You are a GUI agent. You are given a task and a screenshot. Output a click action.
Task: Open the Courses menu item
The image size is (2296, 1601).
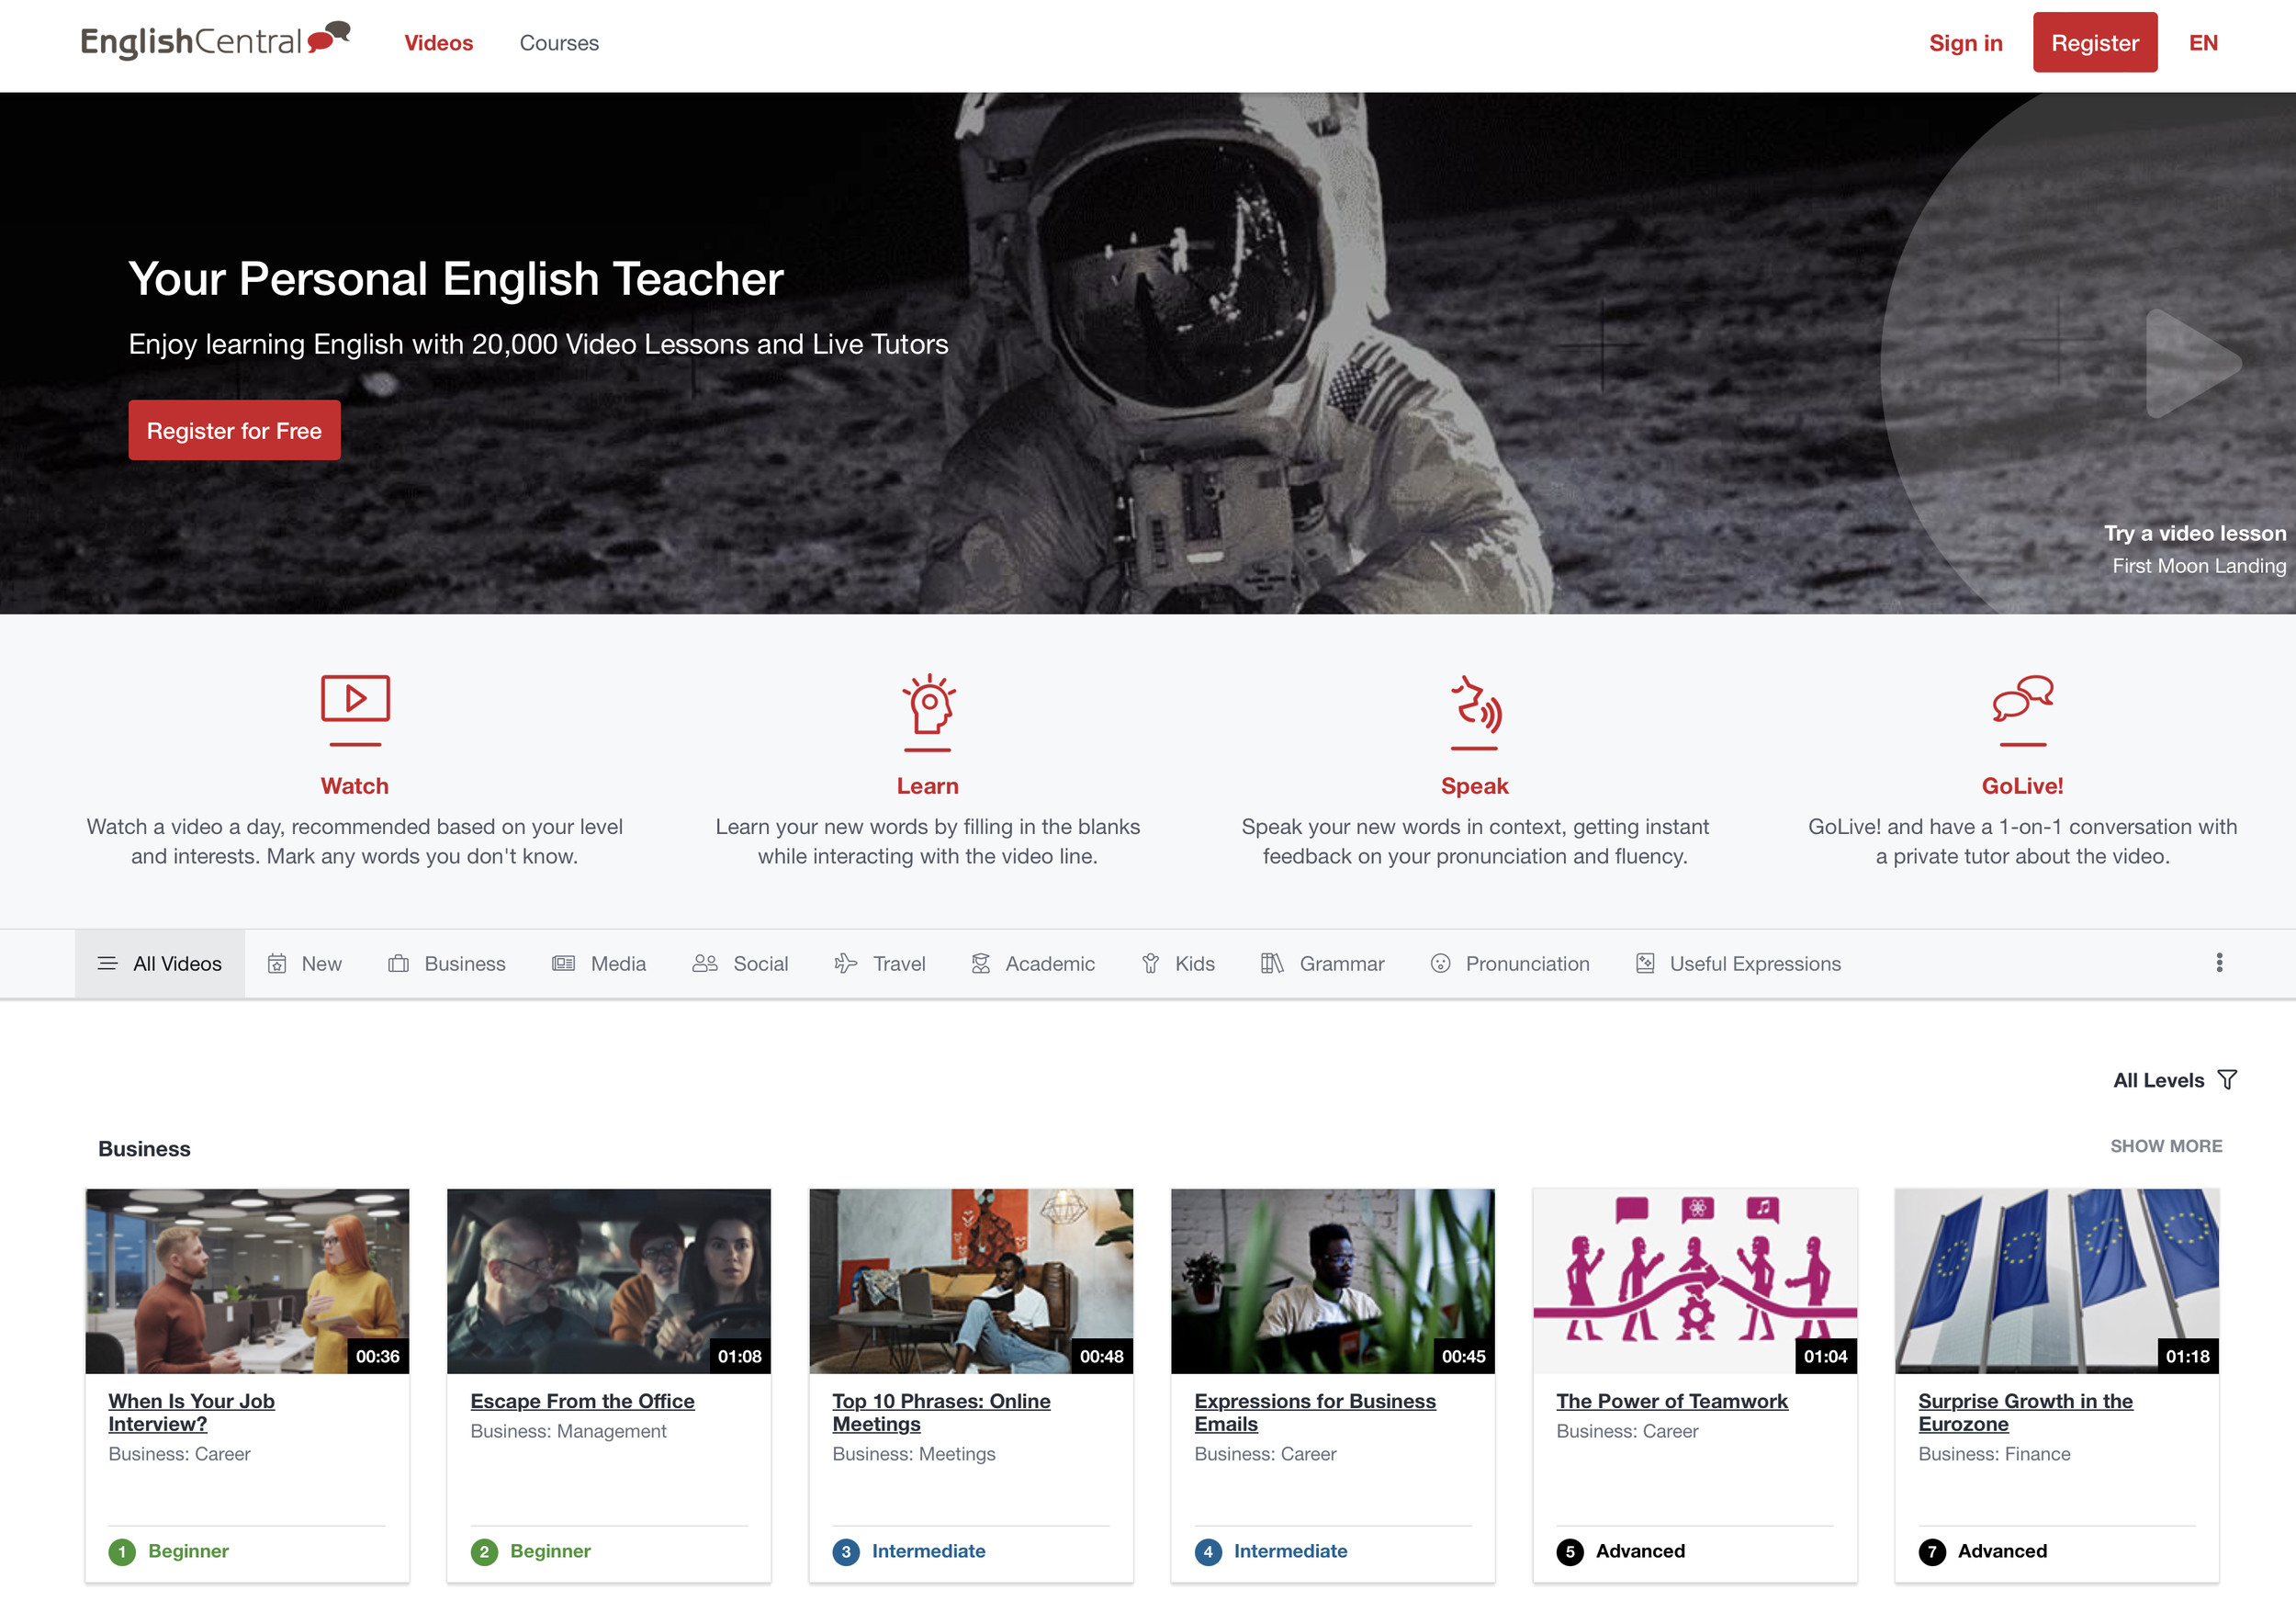point(559,43)
